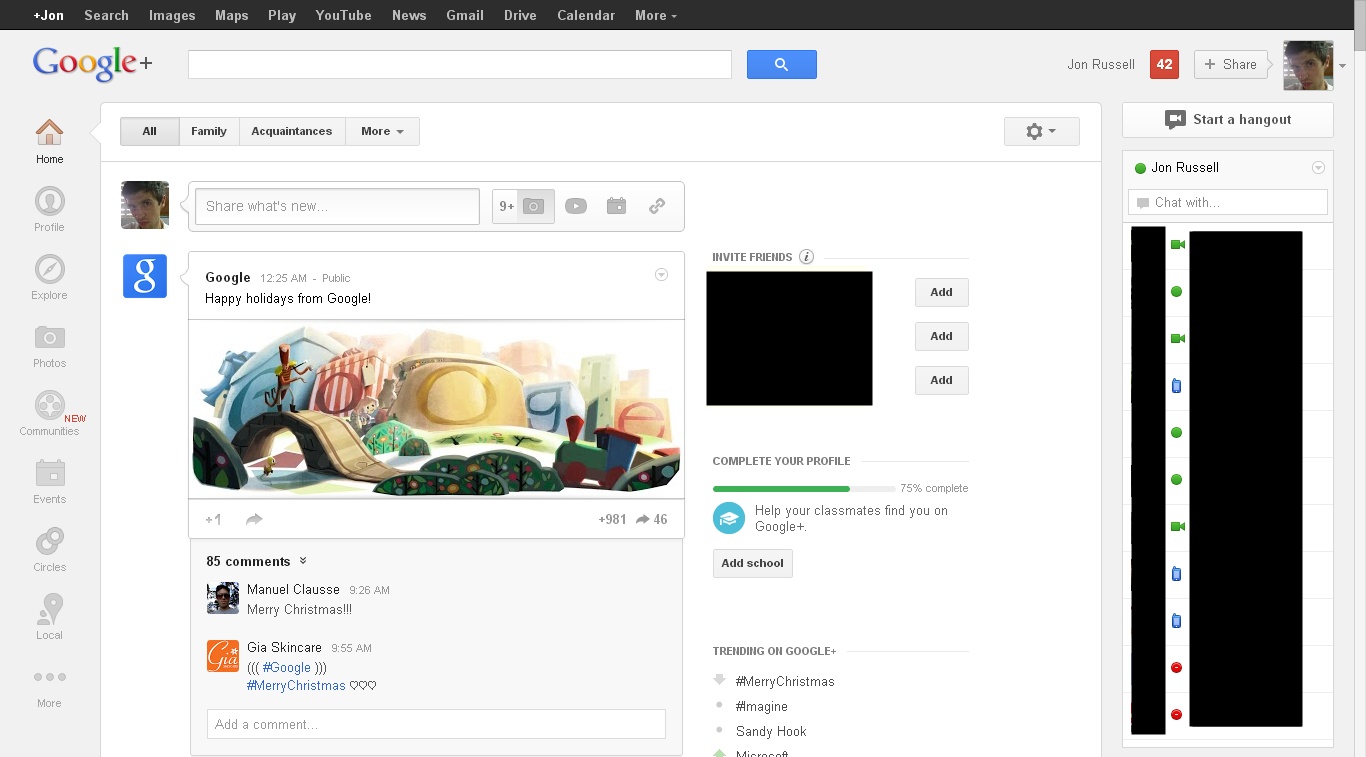
Task: Open Drive in the top bar
Action: 520,15
